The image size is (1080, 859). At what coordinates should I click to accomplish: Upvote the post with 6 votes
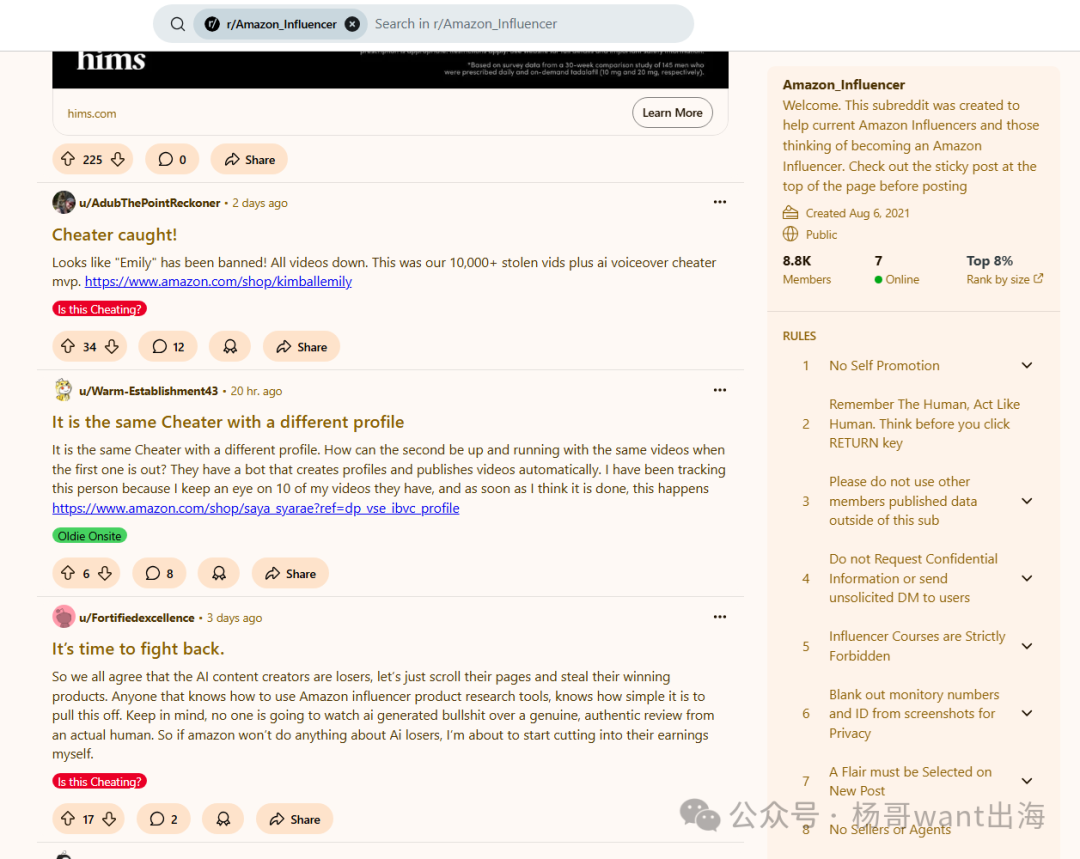(68, 573)
